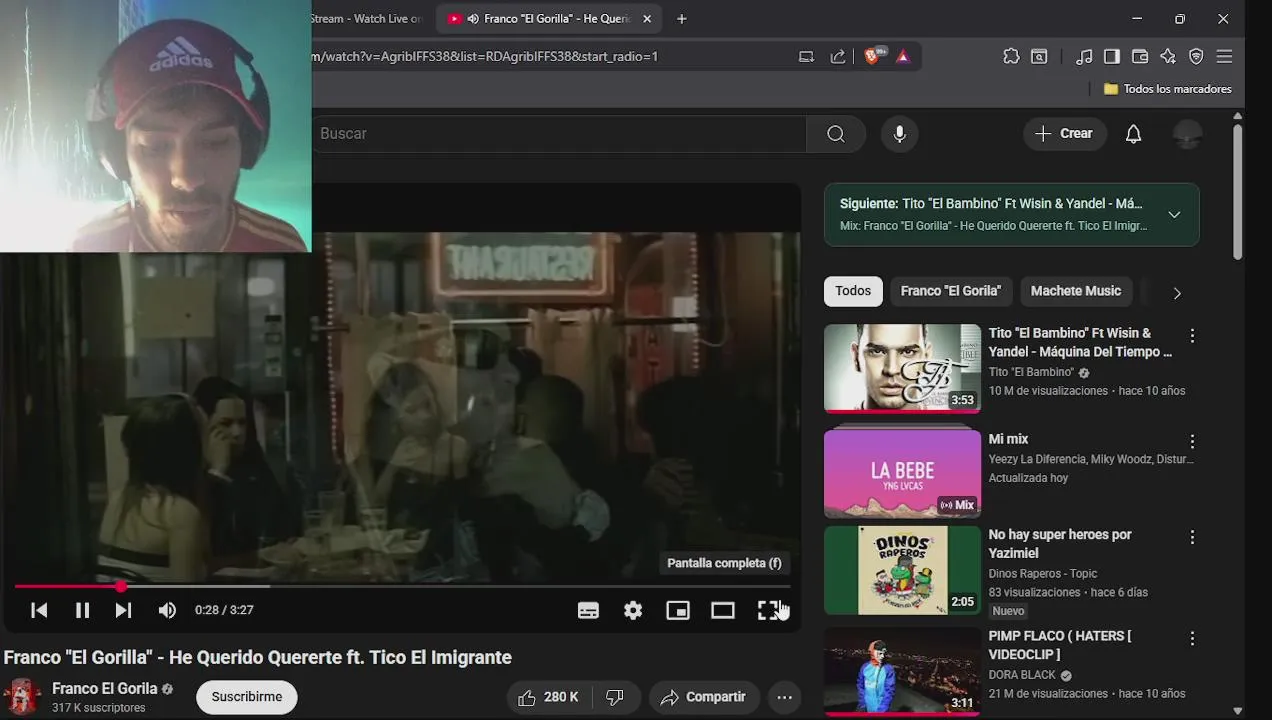
Task: Open Brave VPN shield icon
Action: (x=1196, y=57)
